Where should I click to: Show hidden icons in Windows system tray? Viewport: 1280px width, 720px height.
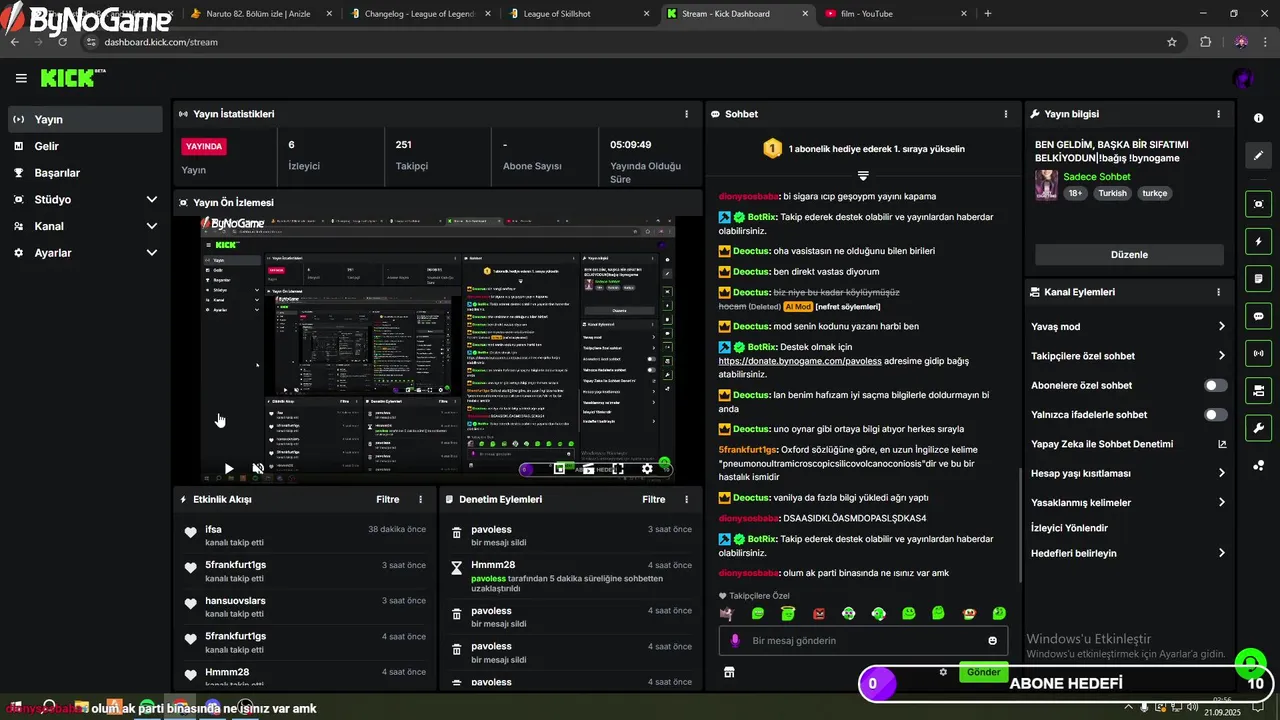1128,707
